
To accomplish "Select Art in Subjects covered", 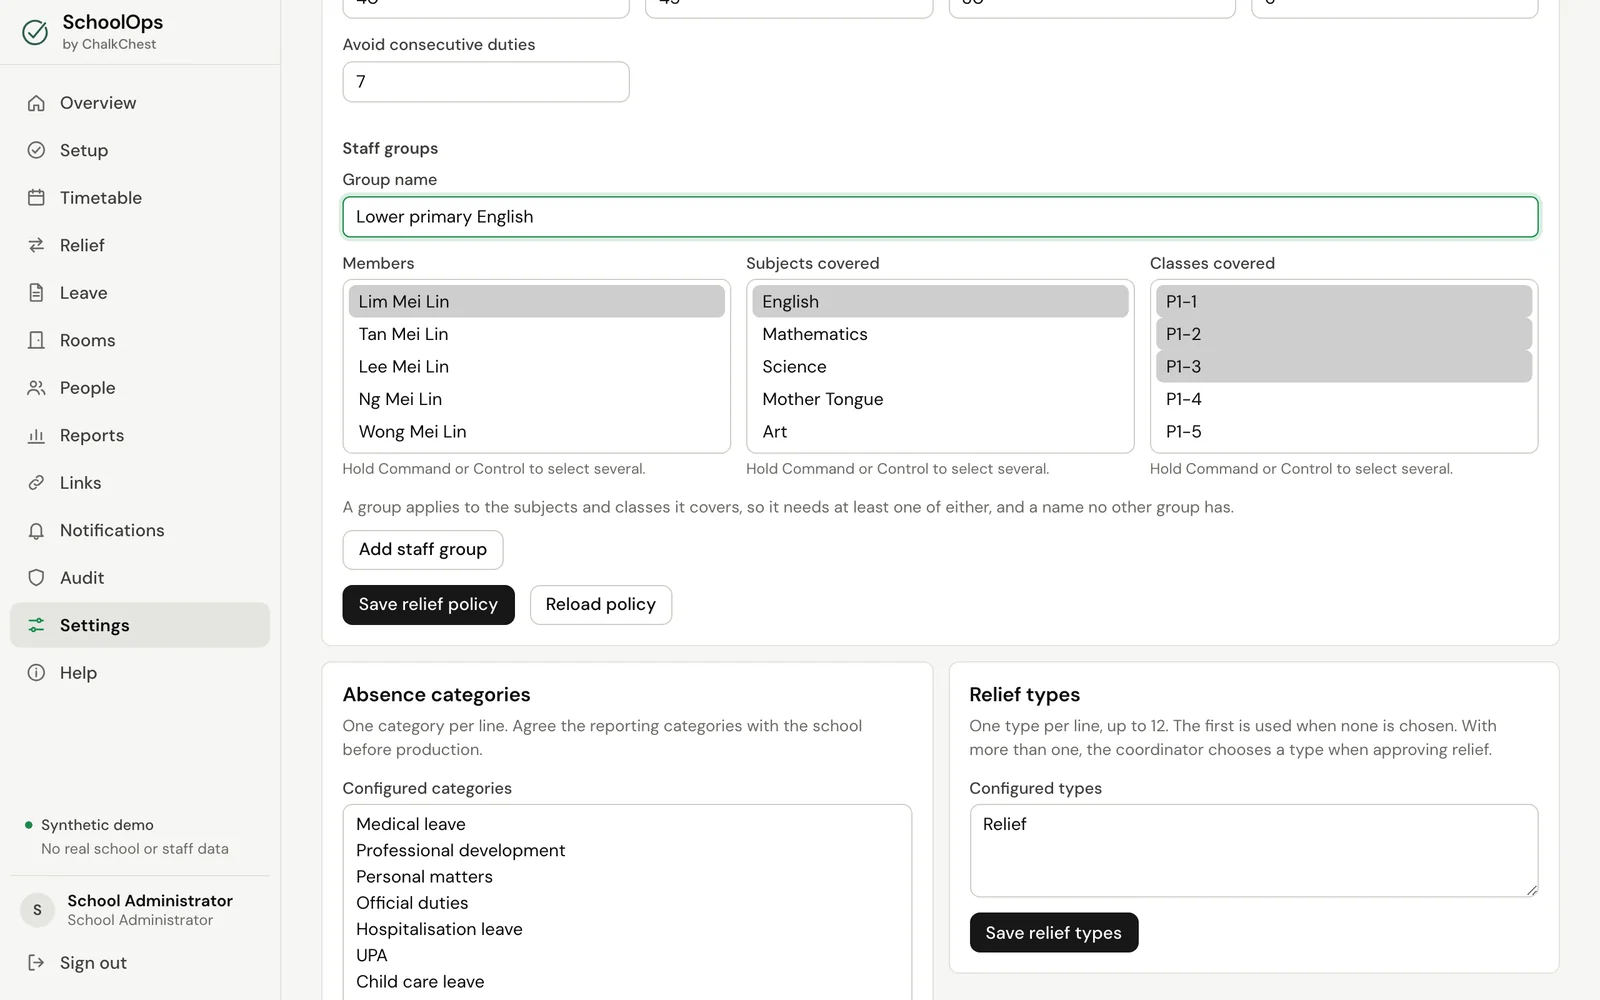I will (940, 432).
